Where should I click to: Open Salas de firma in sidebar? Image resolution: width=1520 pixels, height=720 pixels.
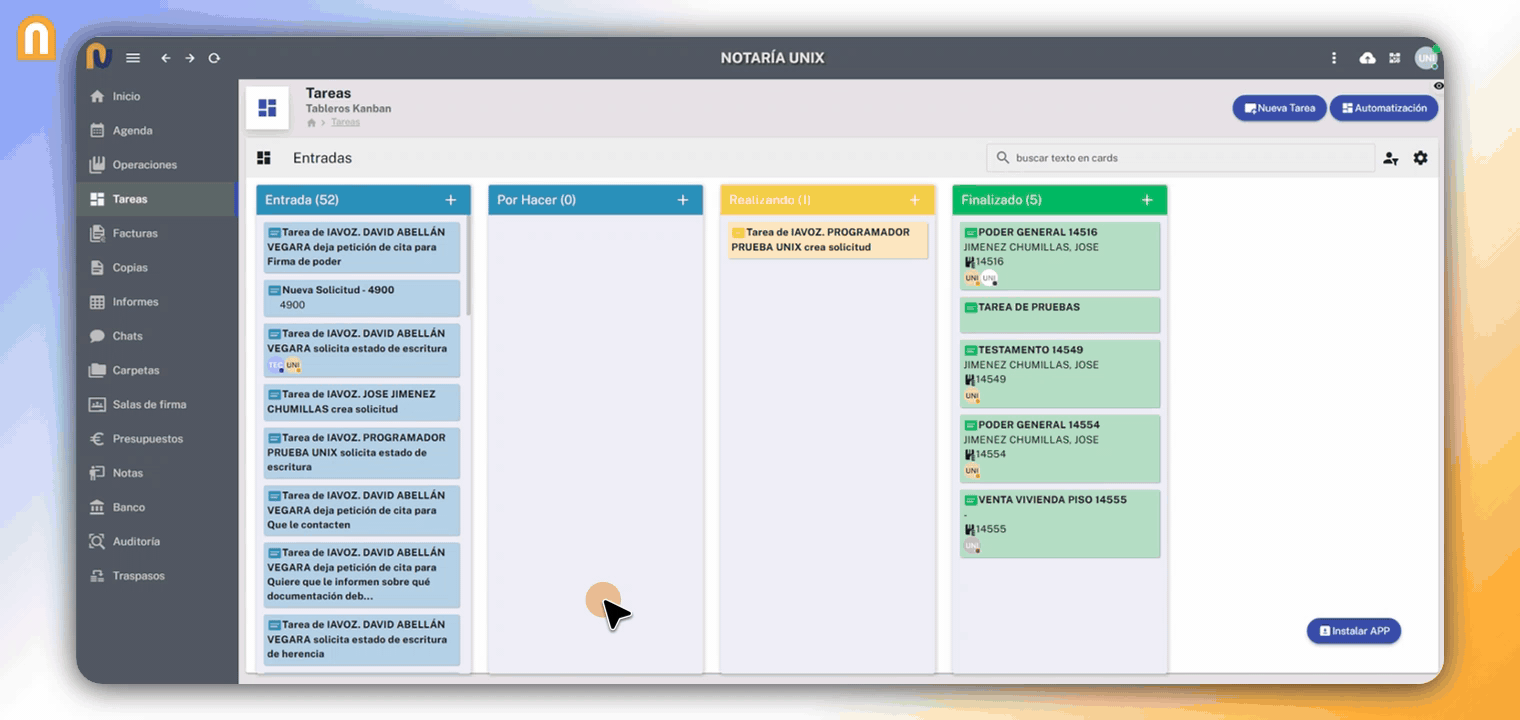click(149, 404)
